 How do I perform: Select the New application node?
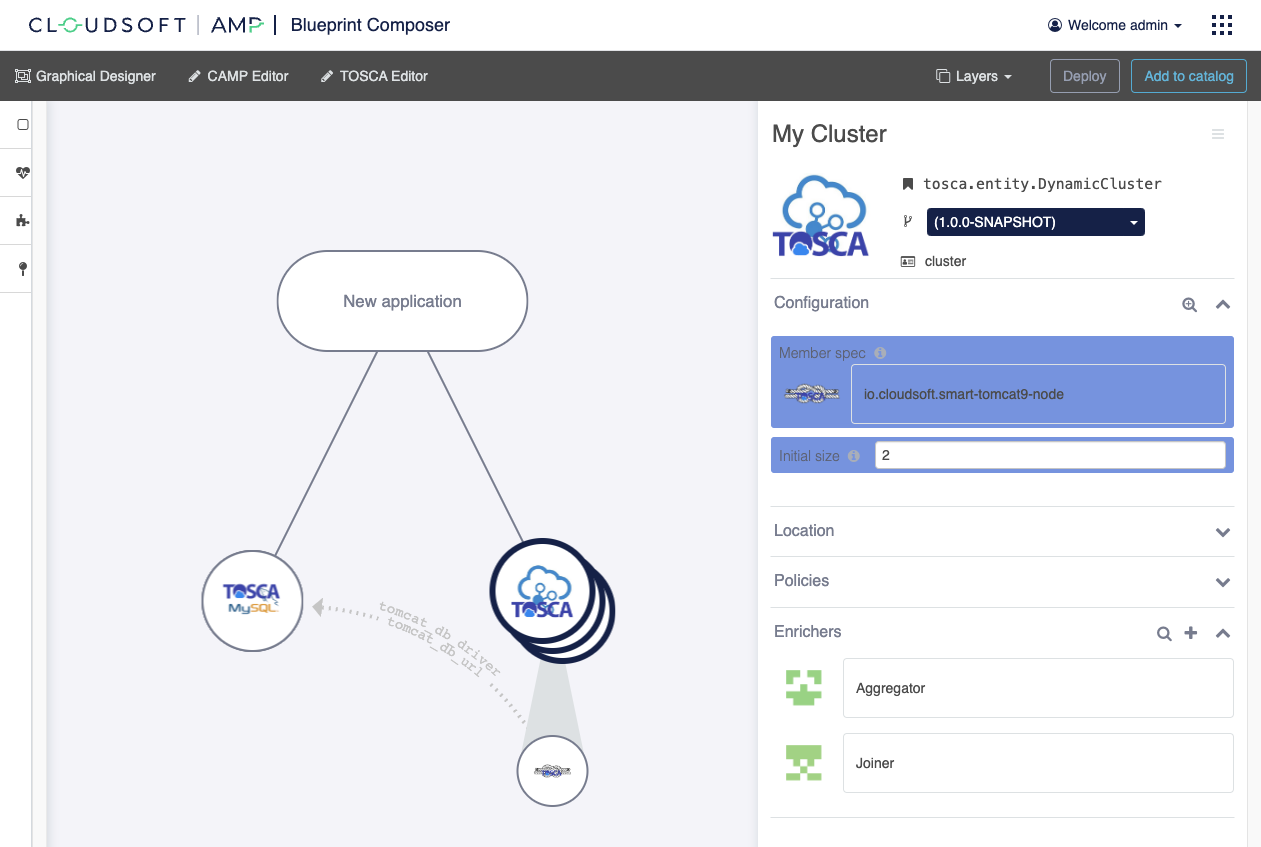pyautogui.click(x=402, y=301)
